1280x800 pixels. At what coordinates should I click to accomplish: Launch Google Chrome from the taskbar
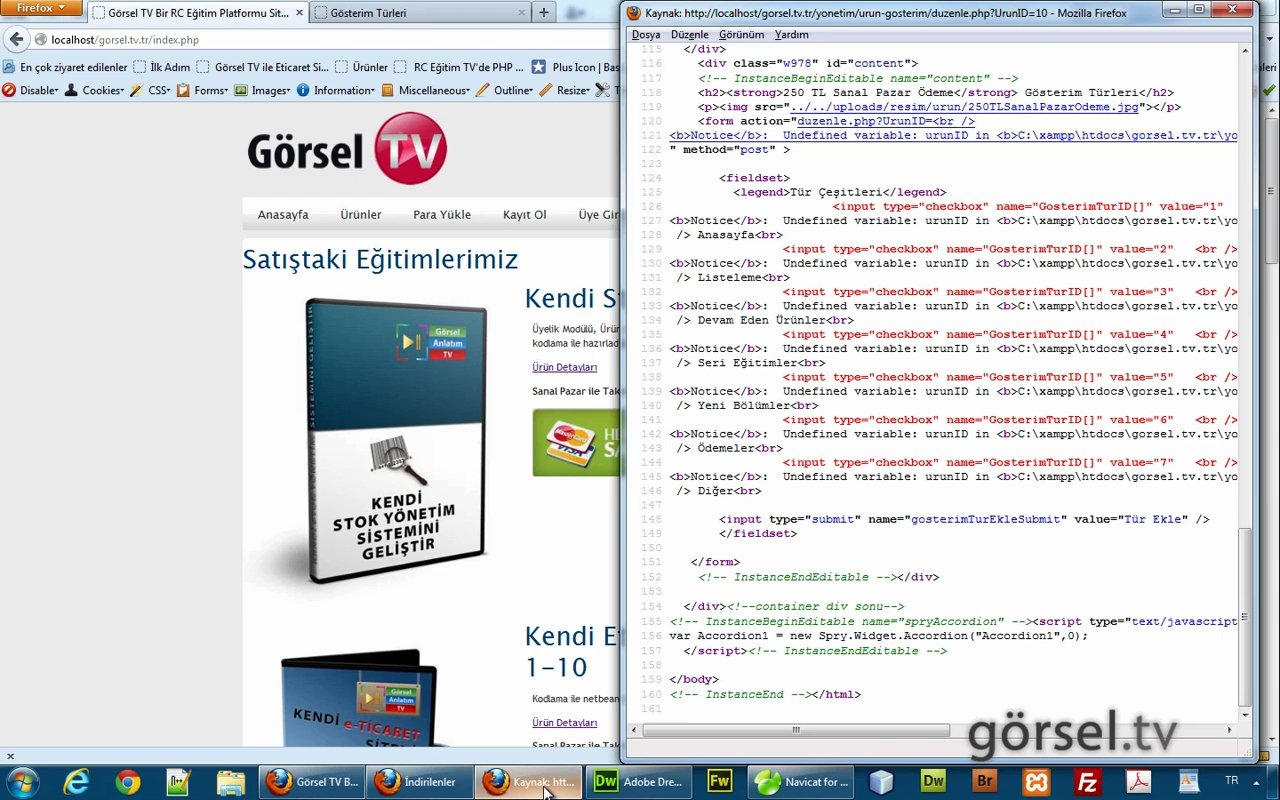[128, 781]
